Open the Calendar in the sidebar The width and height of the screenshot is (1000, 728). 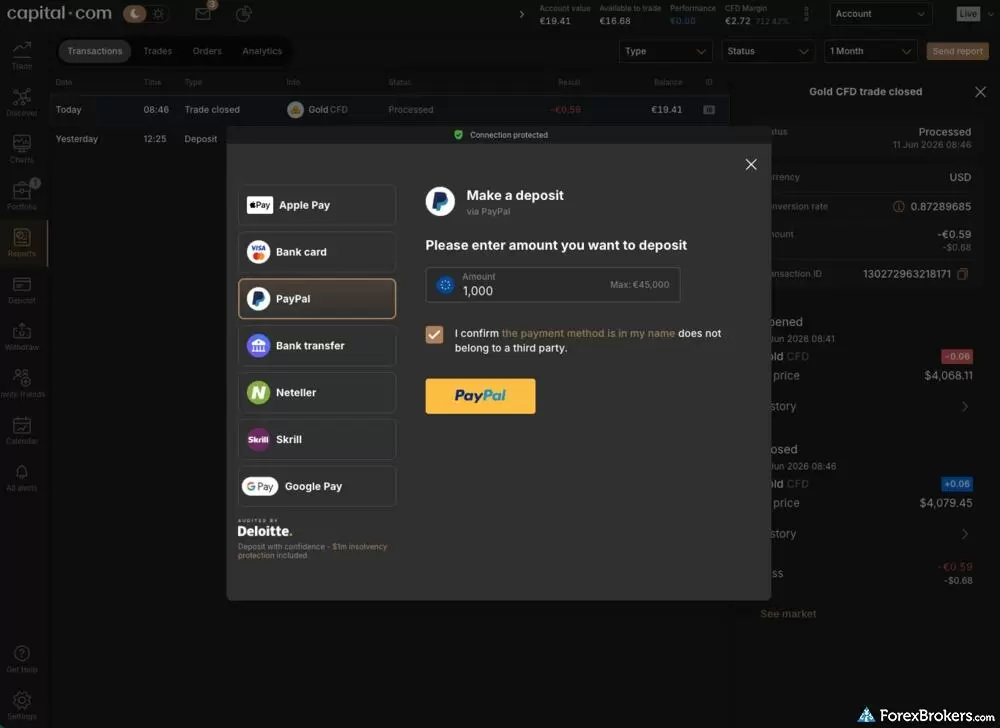point(22,430)
